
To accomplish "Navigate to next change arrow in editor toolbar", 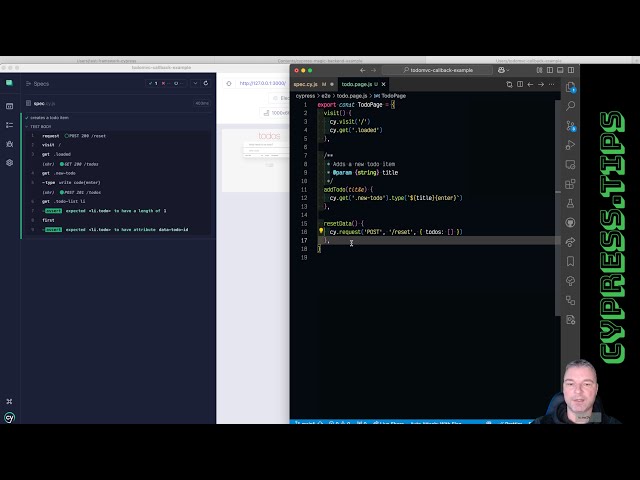I will (541, 84).
